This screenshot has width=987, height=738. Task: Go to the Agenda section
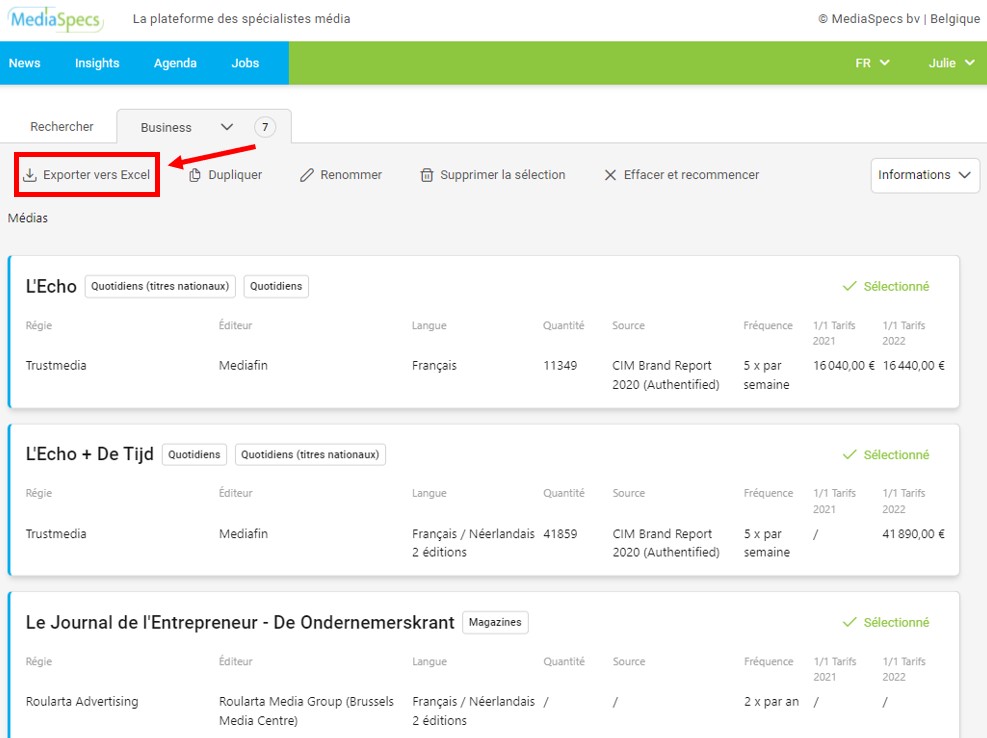tap(175, 63)
